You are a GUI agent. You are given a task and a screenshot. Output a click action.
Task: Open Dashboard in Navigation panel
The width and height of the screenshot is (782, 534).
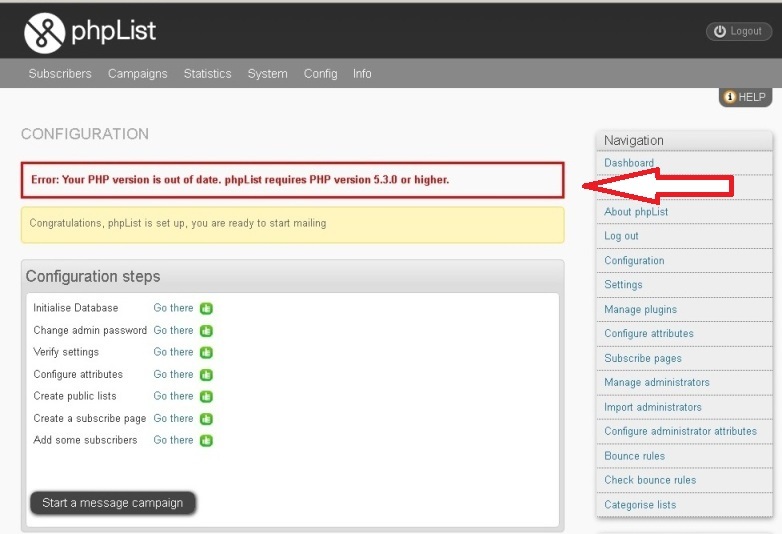[629, 163]
